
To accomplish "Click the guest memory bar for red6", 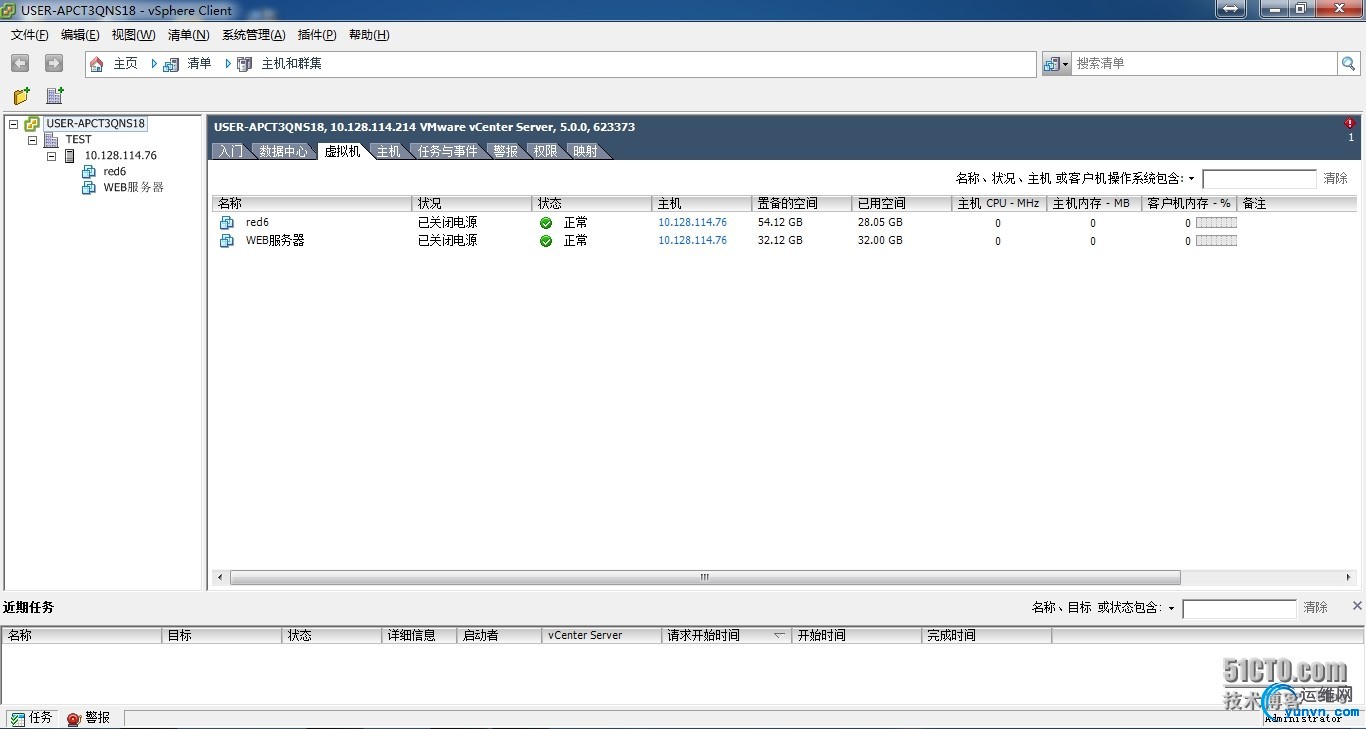I will [1216, 223].
